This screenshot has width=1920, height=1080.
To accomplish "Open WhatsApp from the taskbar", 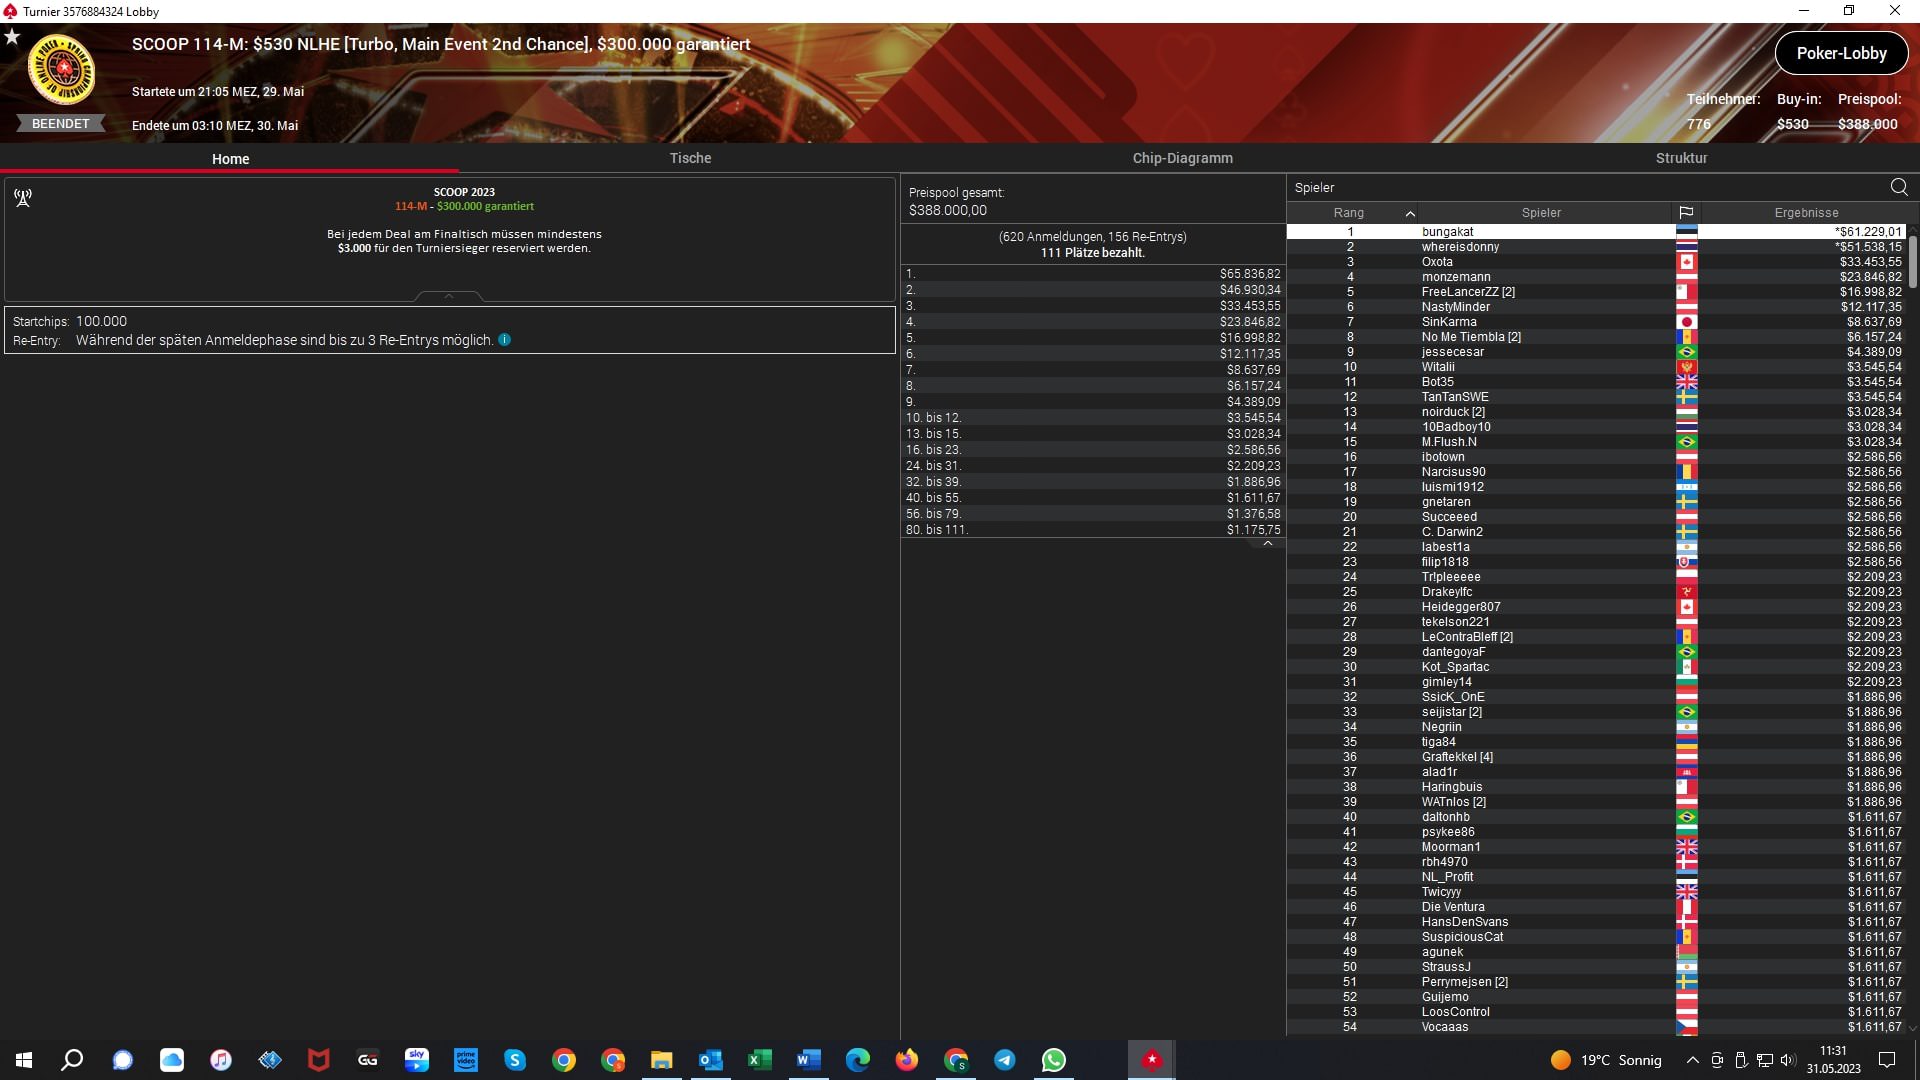I will (1054, 1060).
